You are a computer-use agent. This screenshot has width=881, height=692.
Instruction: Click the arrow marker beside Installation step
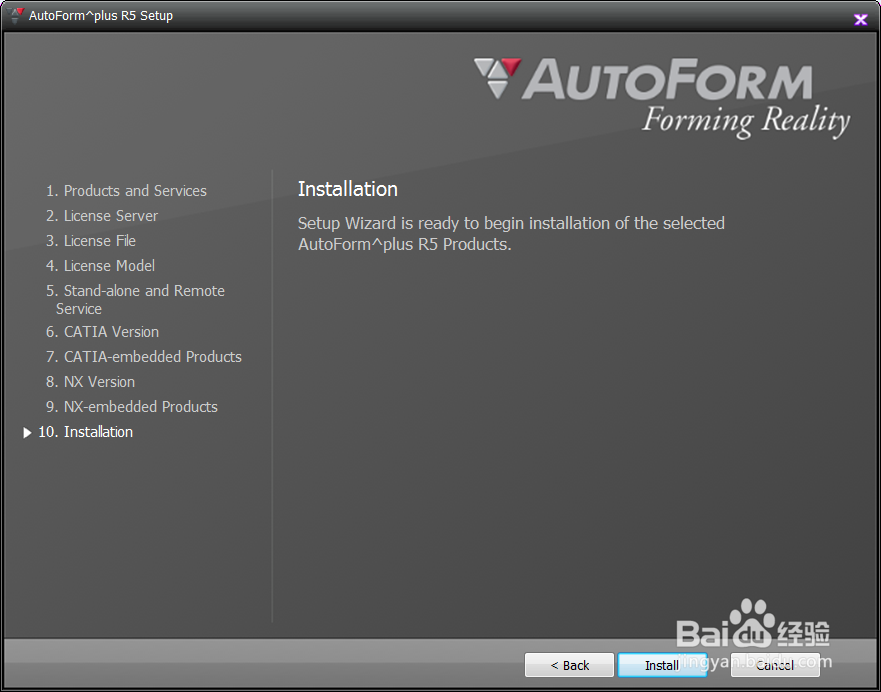click(x=27, y=432)
